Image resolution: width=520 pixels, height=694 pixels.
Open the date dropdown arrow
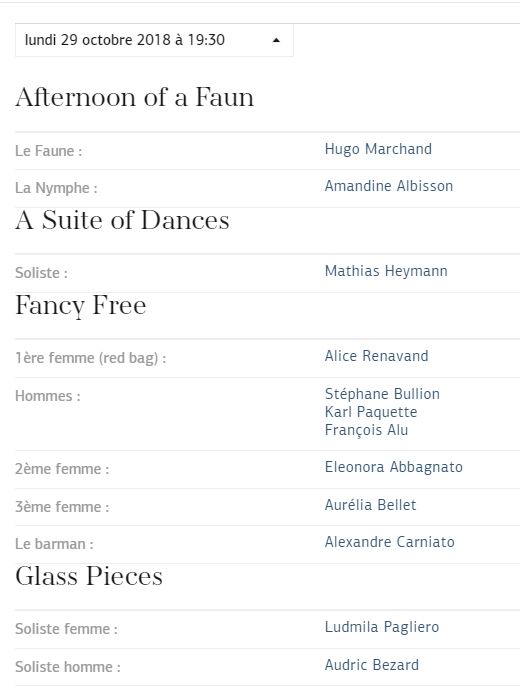pyautogui.click(x=277, y=40)
